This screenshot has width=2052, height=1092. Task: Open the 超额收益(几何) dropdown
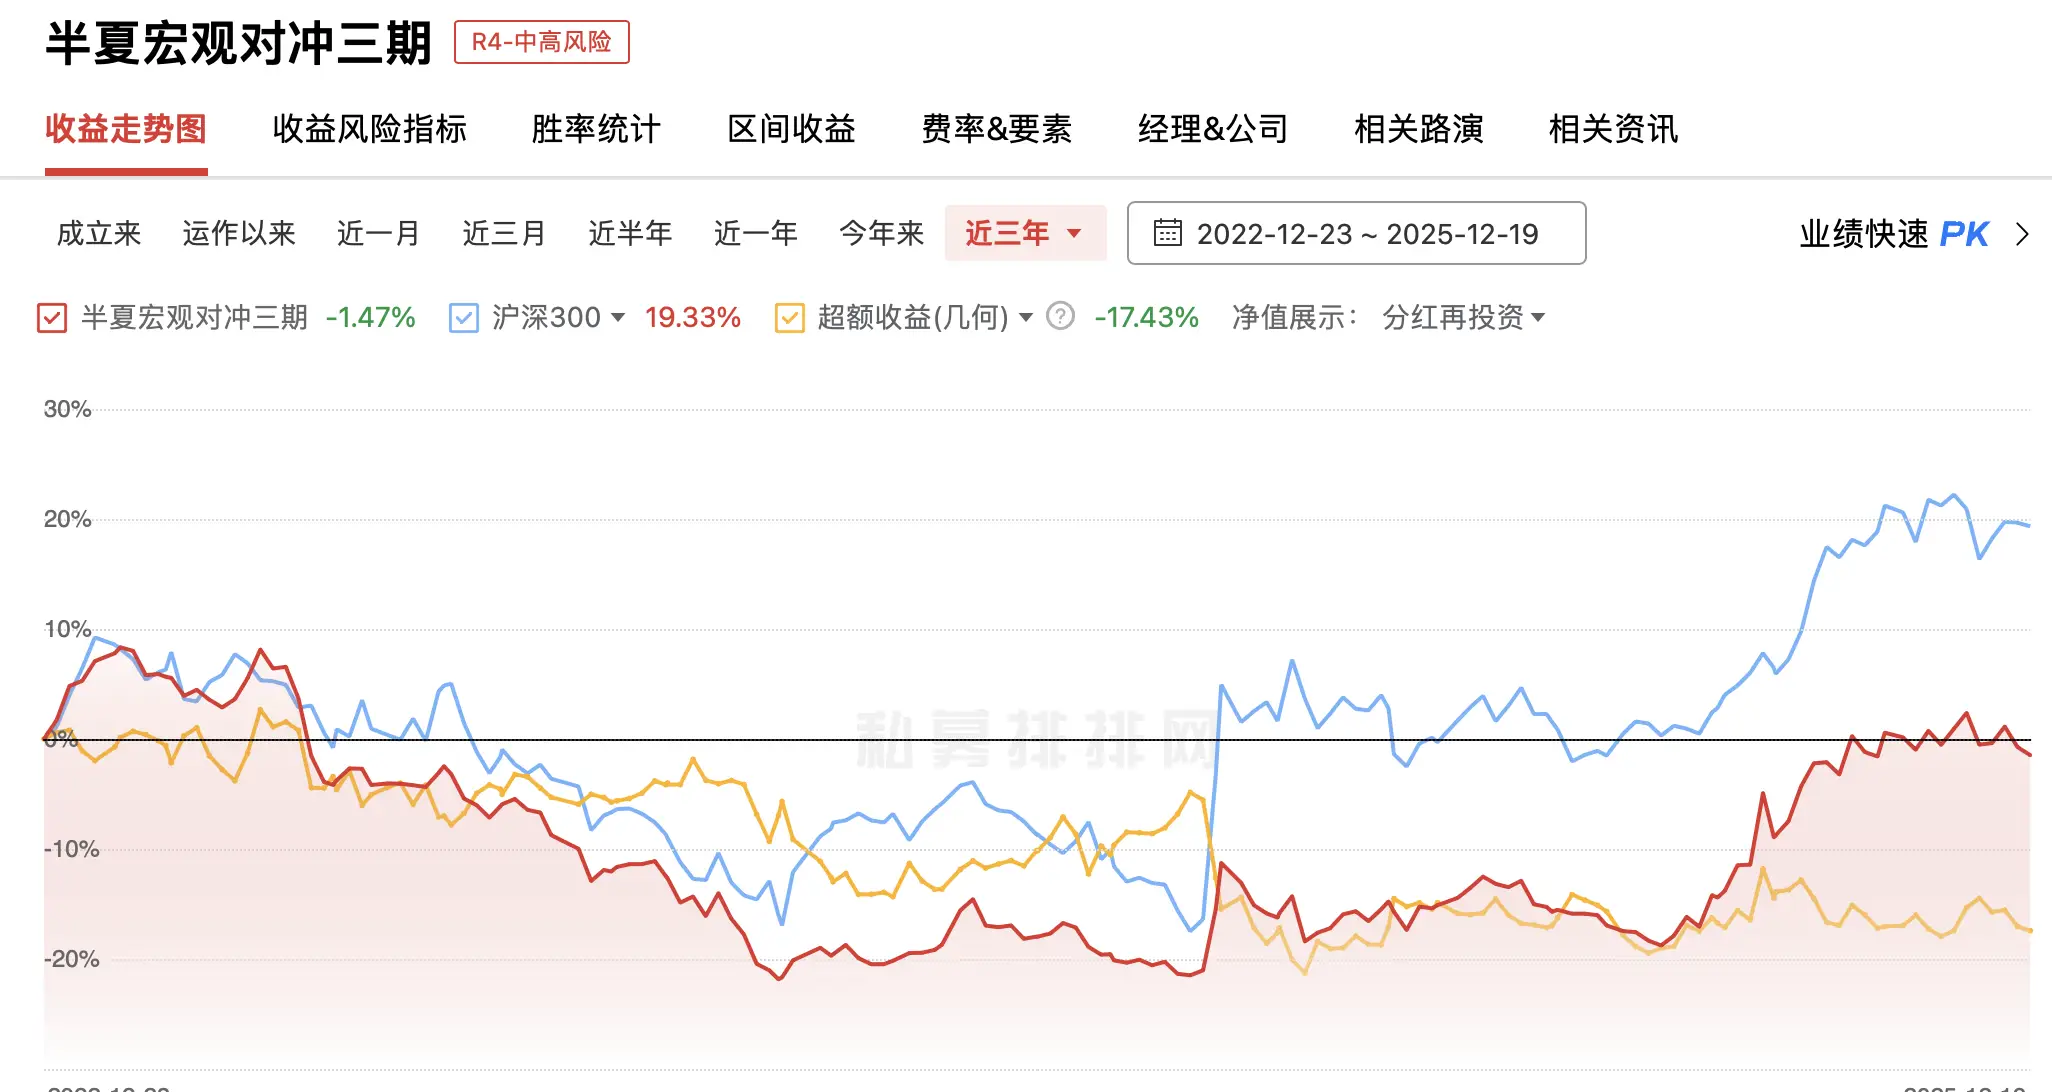coord(1026,318)
